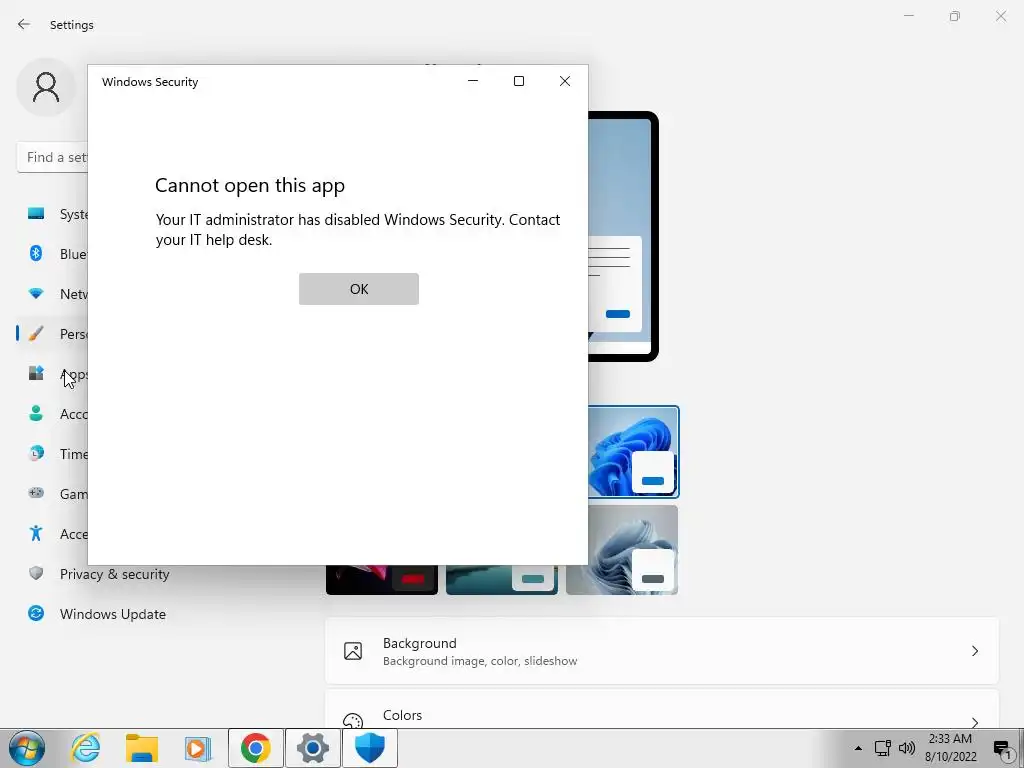Select Personalization paintbrush icon in sidebar
The image size is (1024, 768).
point(36,334)
